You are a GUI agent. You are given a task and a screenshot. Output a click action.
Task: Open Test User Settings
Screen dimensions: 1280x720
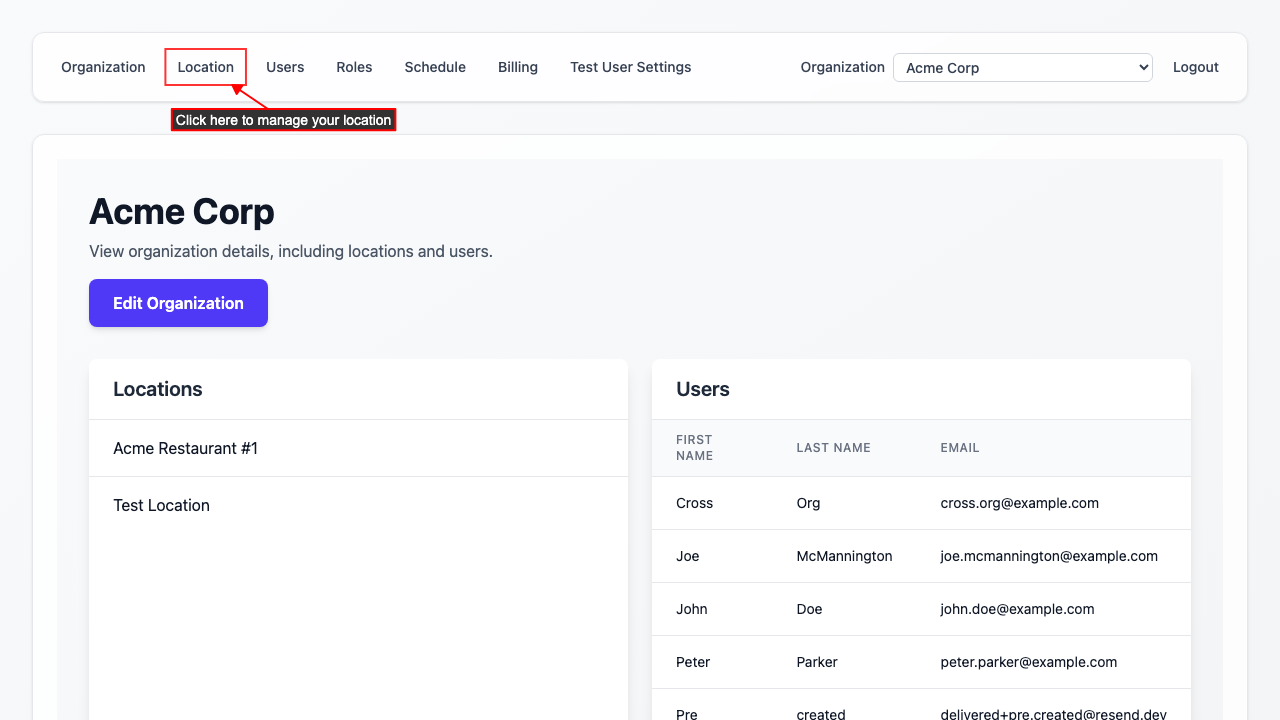pos(630,67)
